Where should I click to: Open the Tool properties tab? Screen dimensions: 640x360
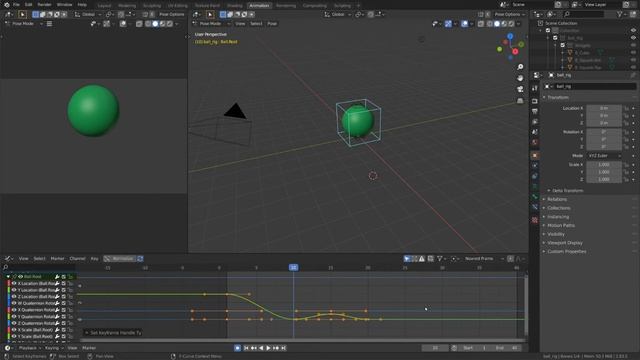pos(535,88)
